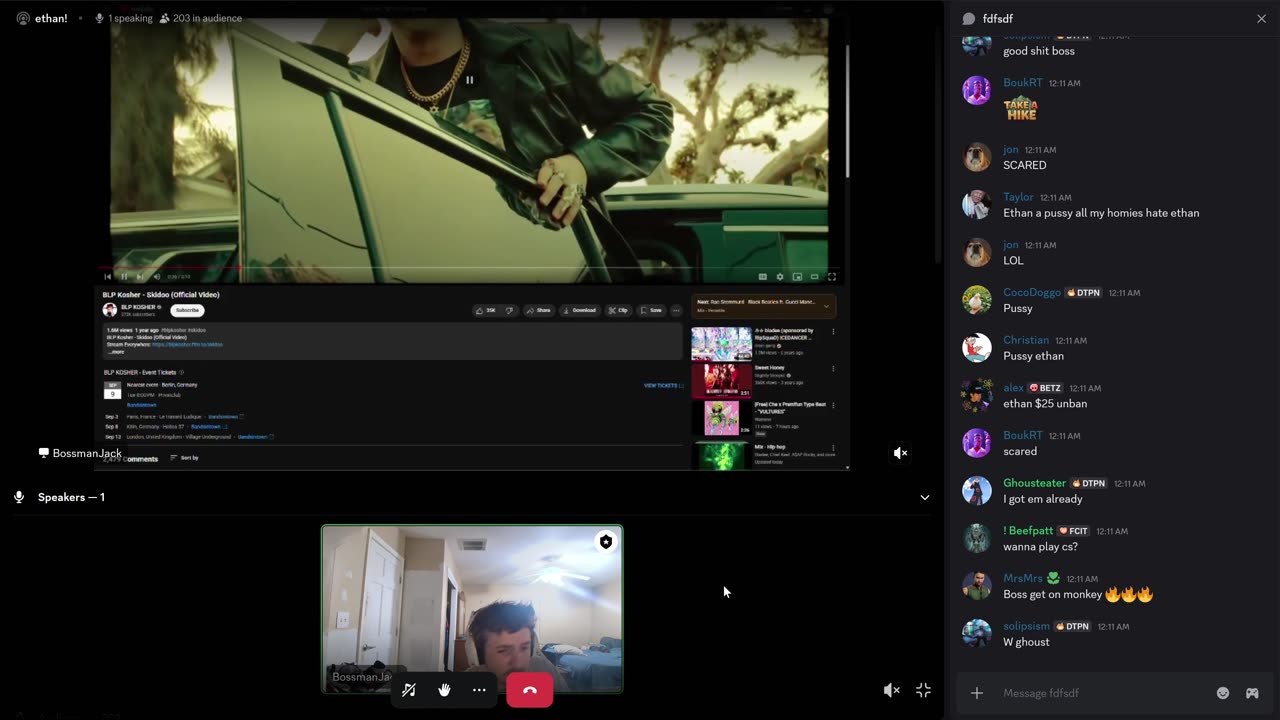Image resolution: width=1280 pixels, height=720 pixels.
Task: Expand the description with '...more'
Action: 116,352
